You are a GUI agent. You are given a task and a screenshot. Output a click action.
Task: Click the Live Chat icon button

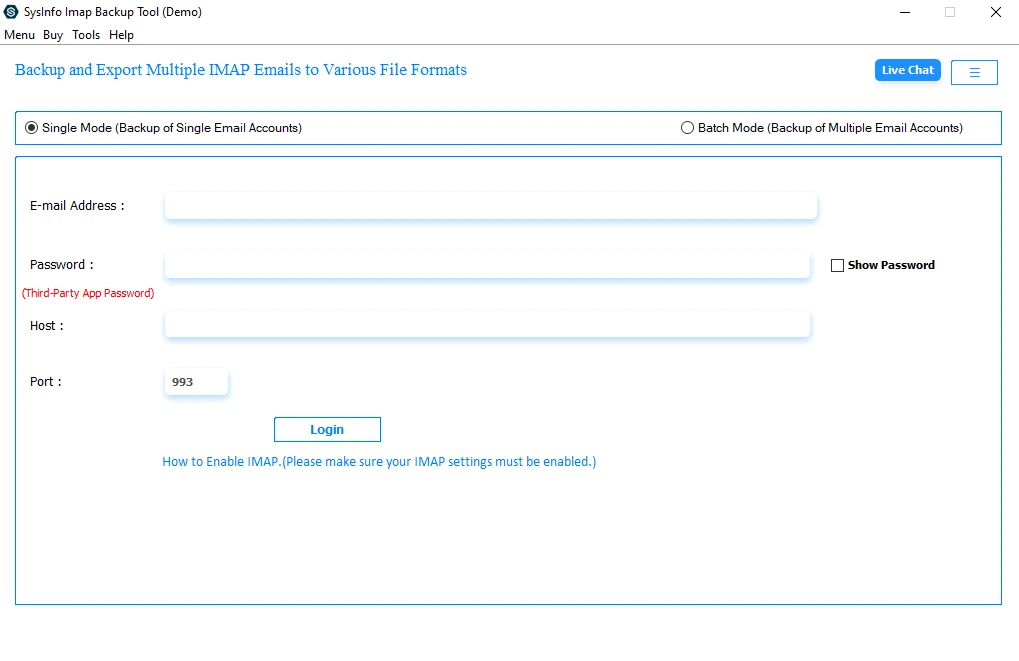906,70
